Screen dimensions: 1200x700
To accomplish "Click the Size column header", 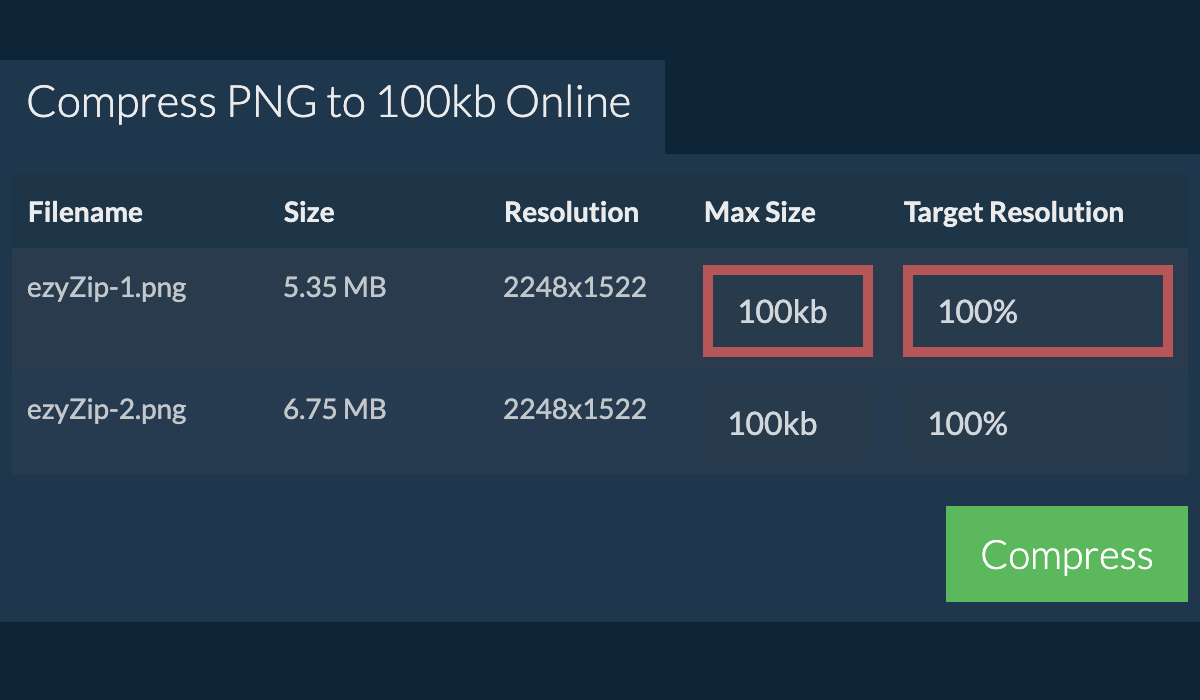I will click(x=308, y=211).
